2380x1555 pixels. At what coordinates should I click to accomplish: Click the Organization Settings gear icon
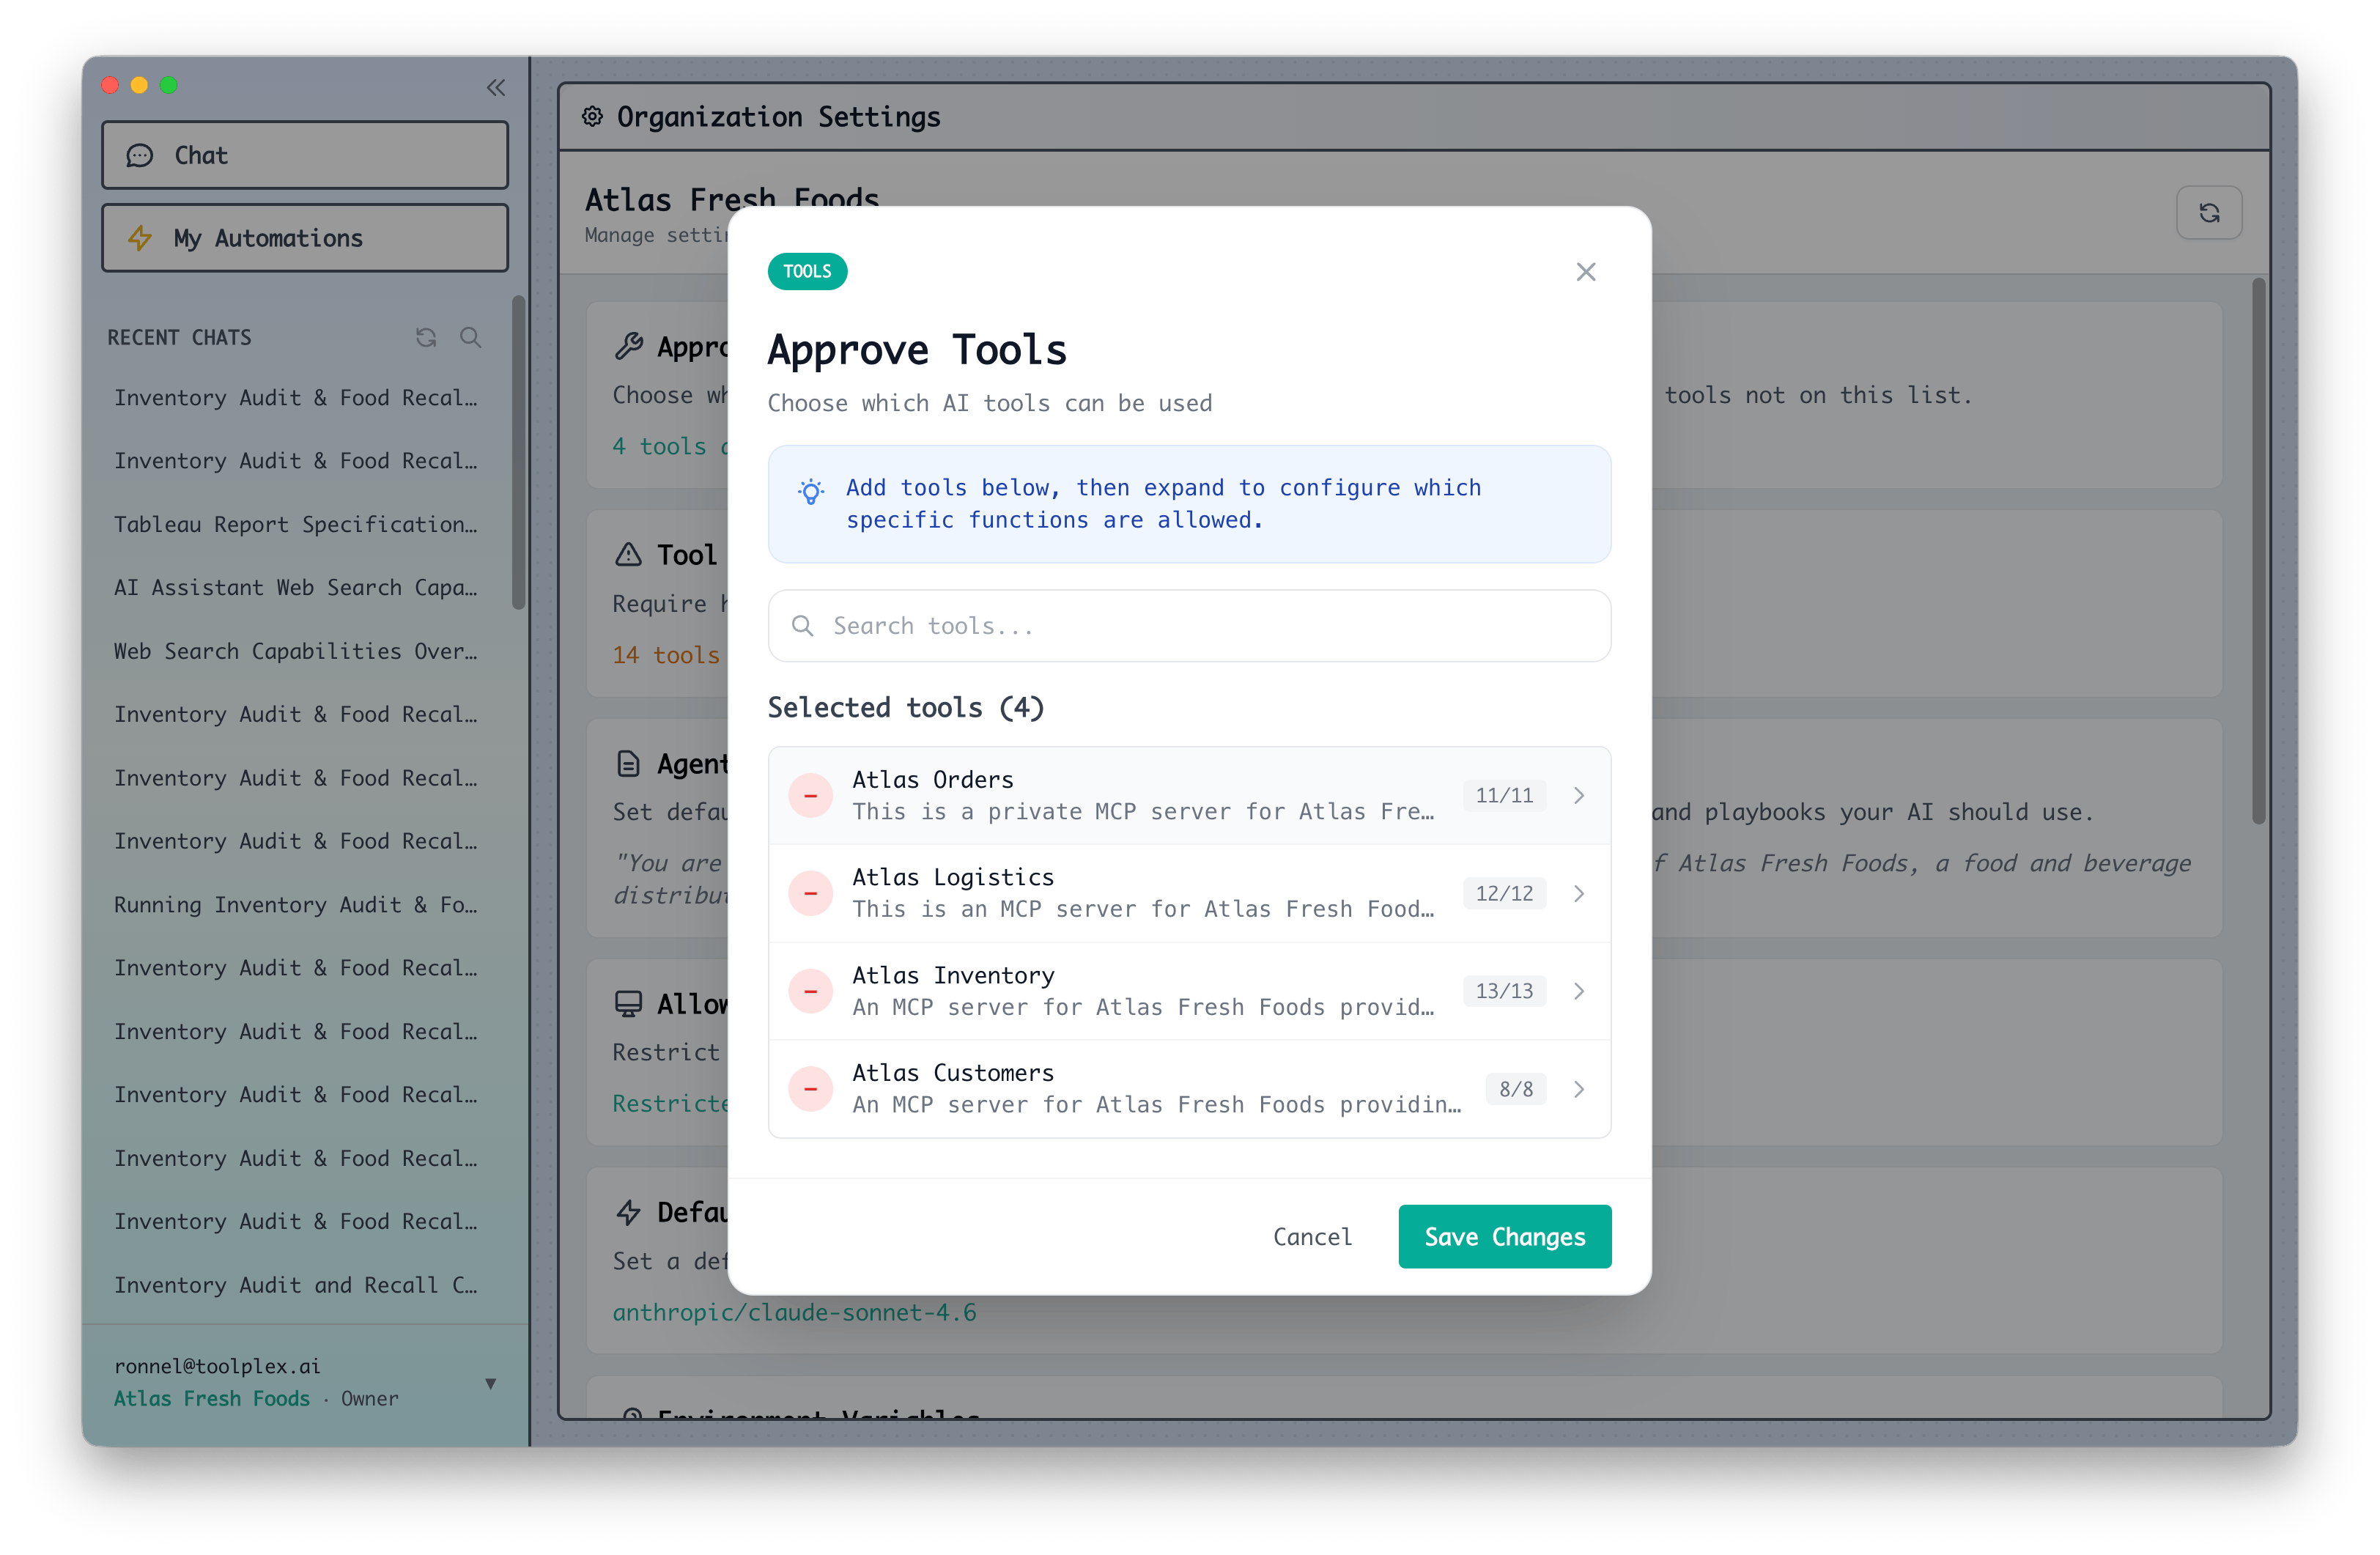(x=592, y=117)
